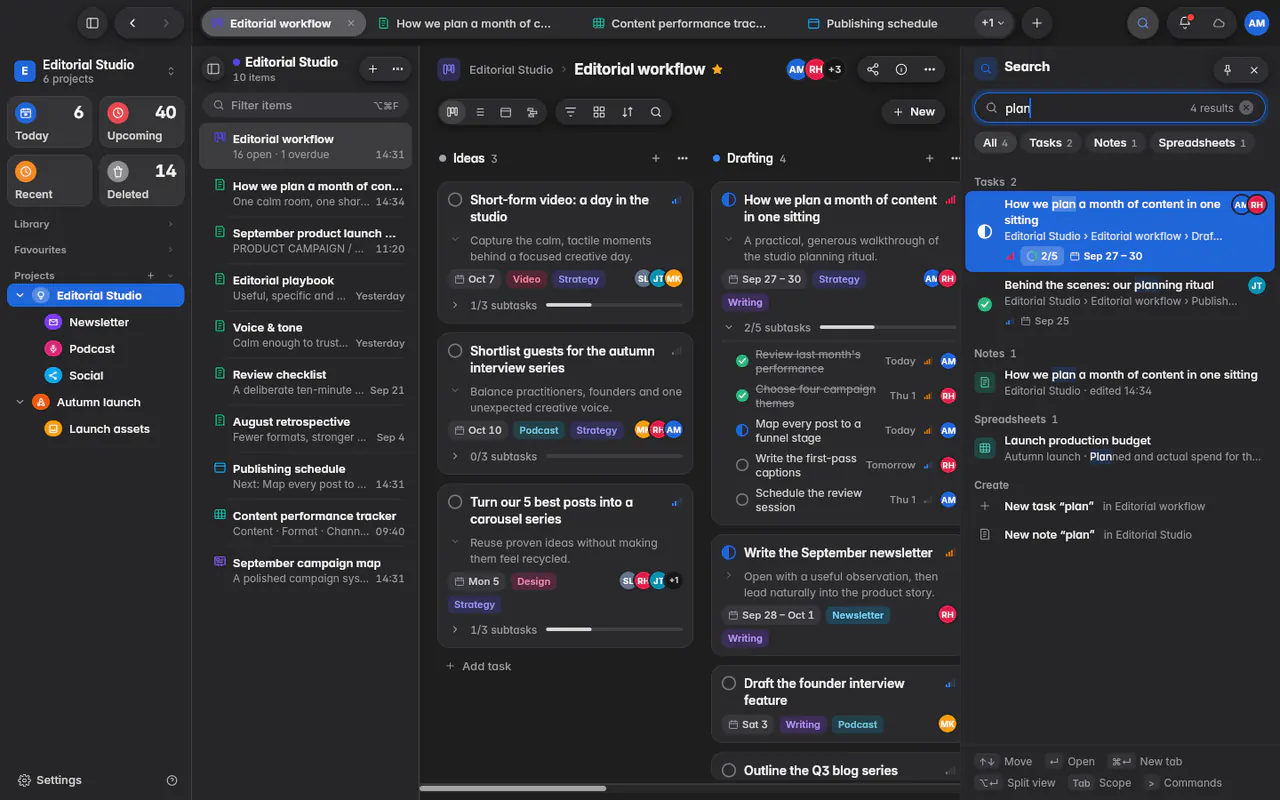Viewport: 1280px width, 800px height.
Task: Open Settings at bottom of sidebar
Action: pyautogui.click(x=50, y=780)
